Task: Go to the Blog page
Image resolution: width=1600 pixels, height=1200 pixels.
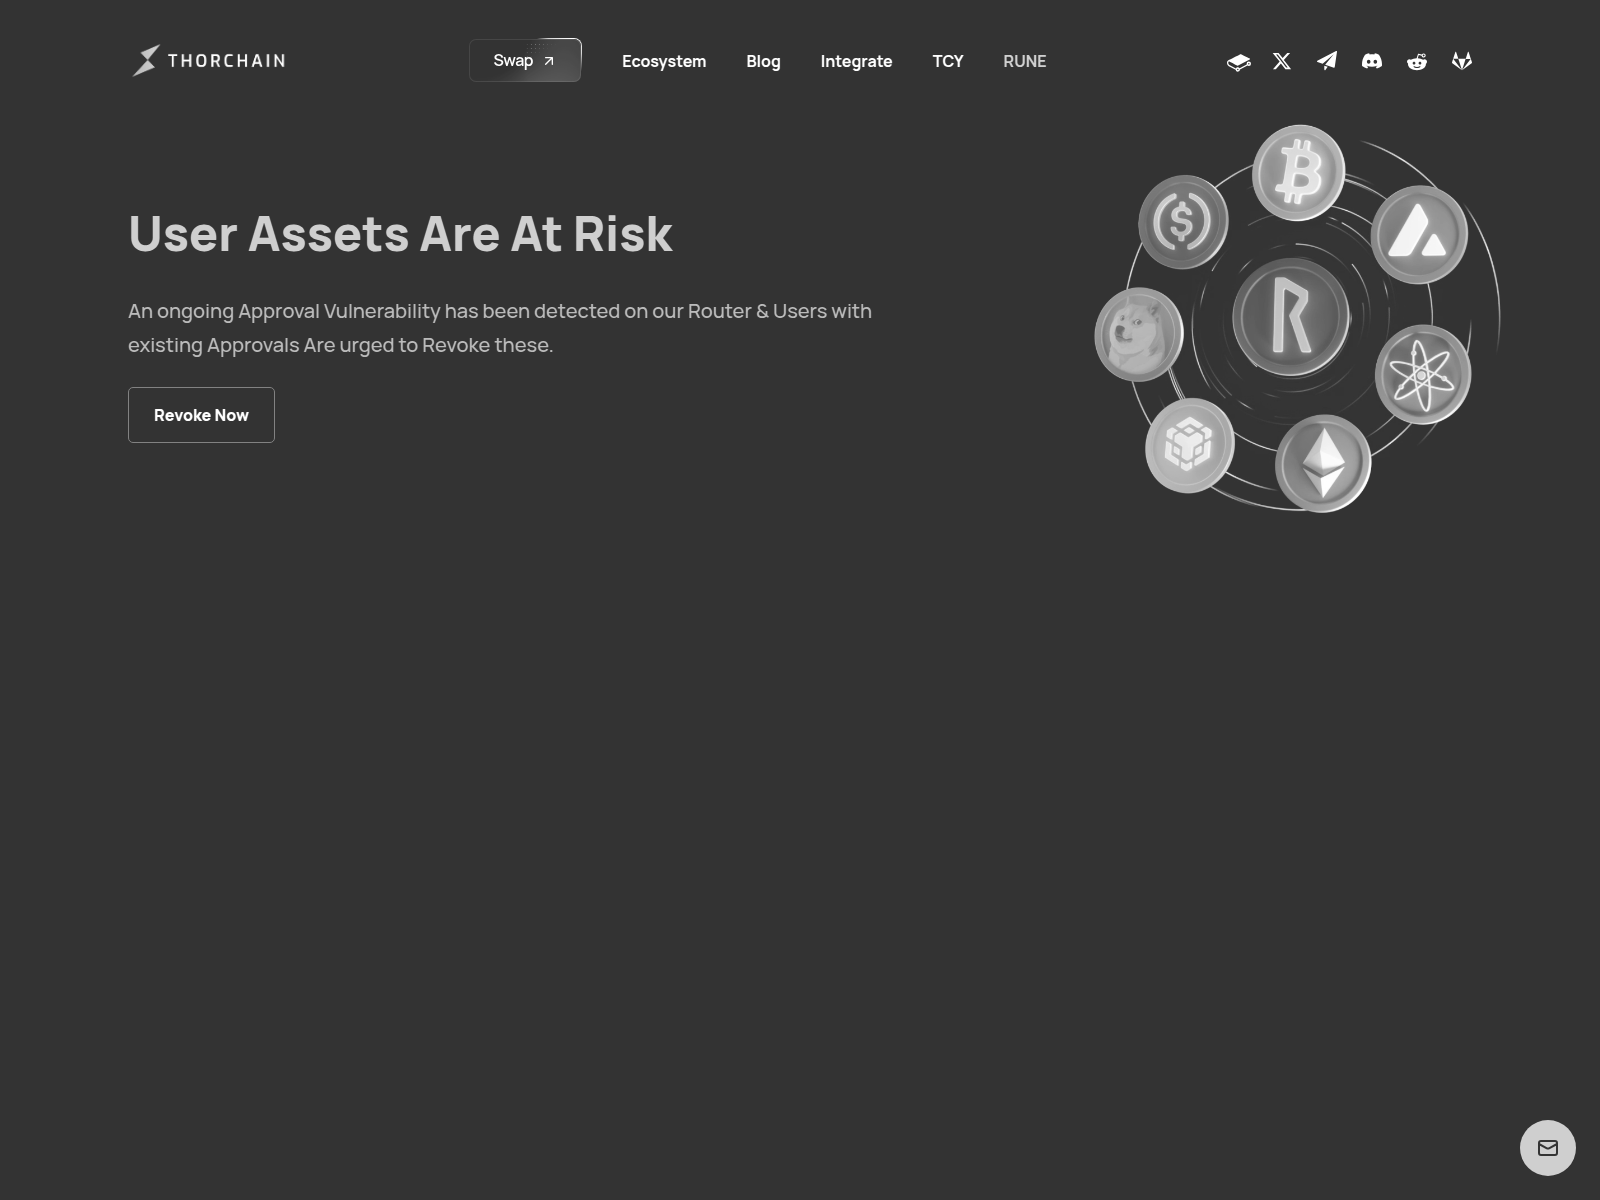Action: (763, 61)
